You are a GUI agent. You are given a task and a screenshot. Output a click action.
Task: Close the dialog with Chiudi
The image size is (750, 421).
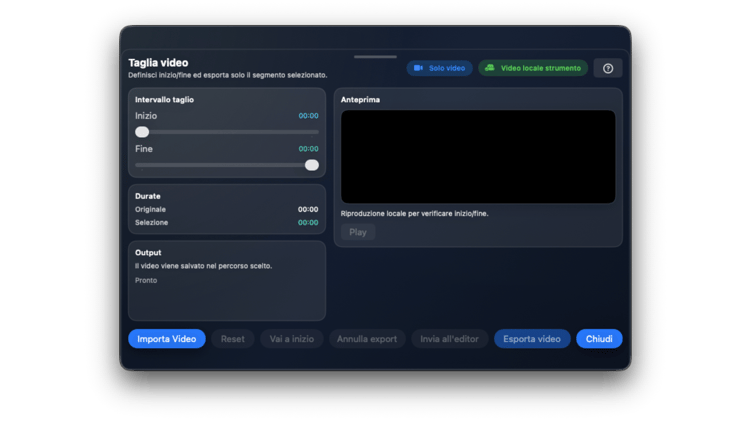pos(599,339)
